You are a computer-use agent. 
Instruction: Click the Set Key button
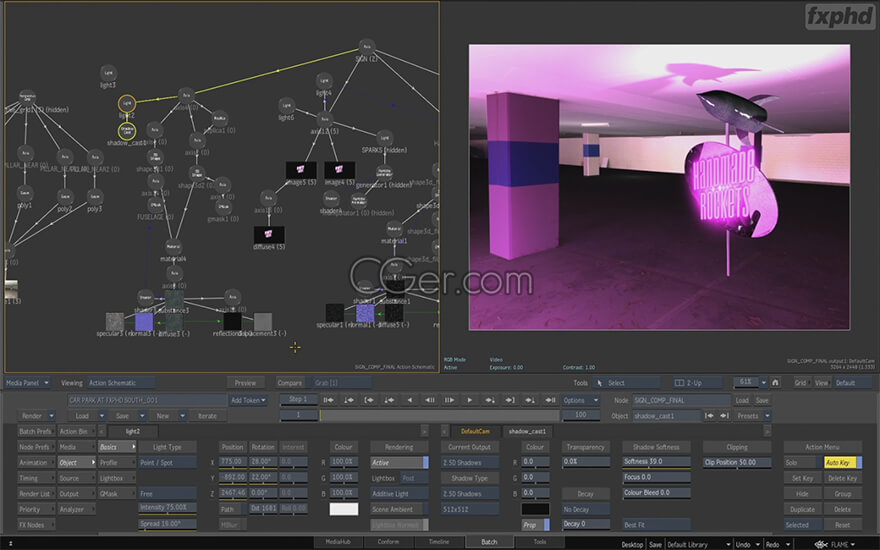point(803,478)
